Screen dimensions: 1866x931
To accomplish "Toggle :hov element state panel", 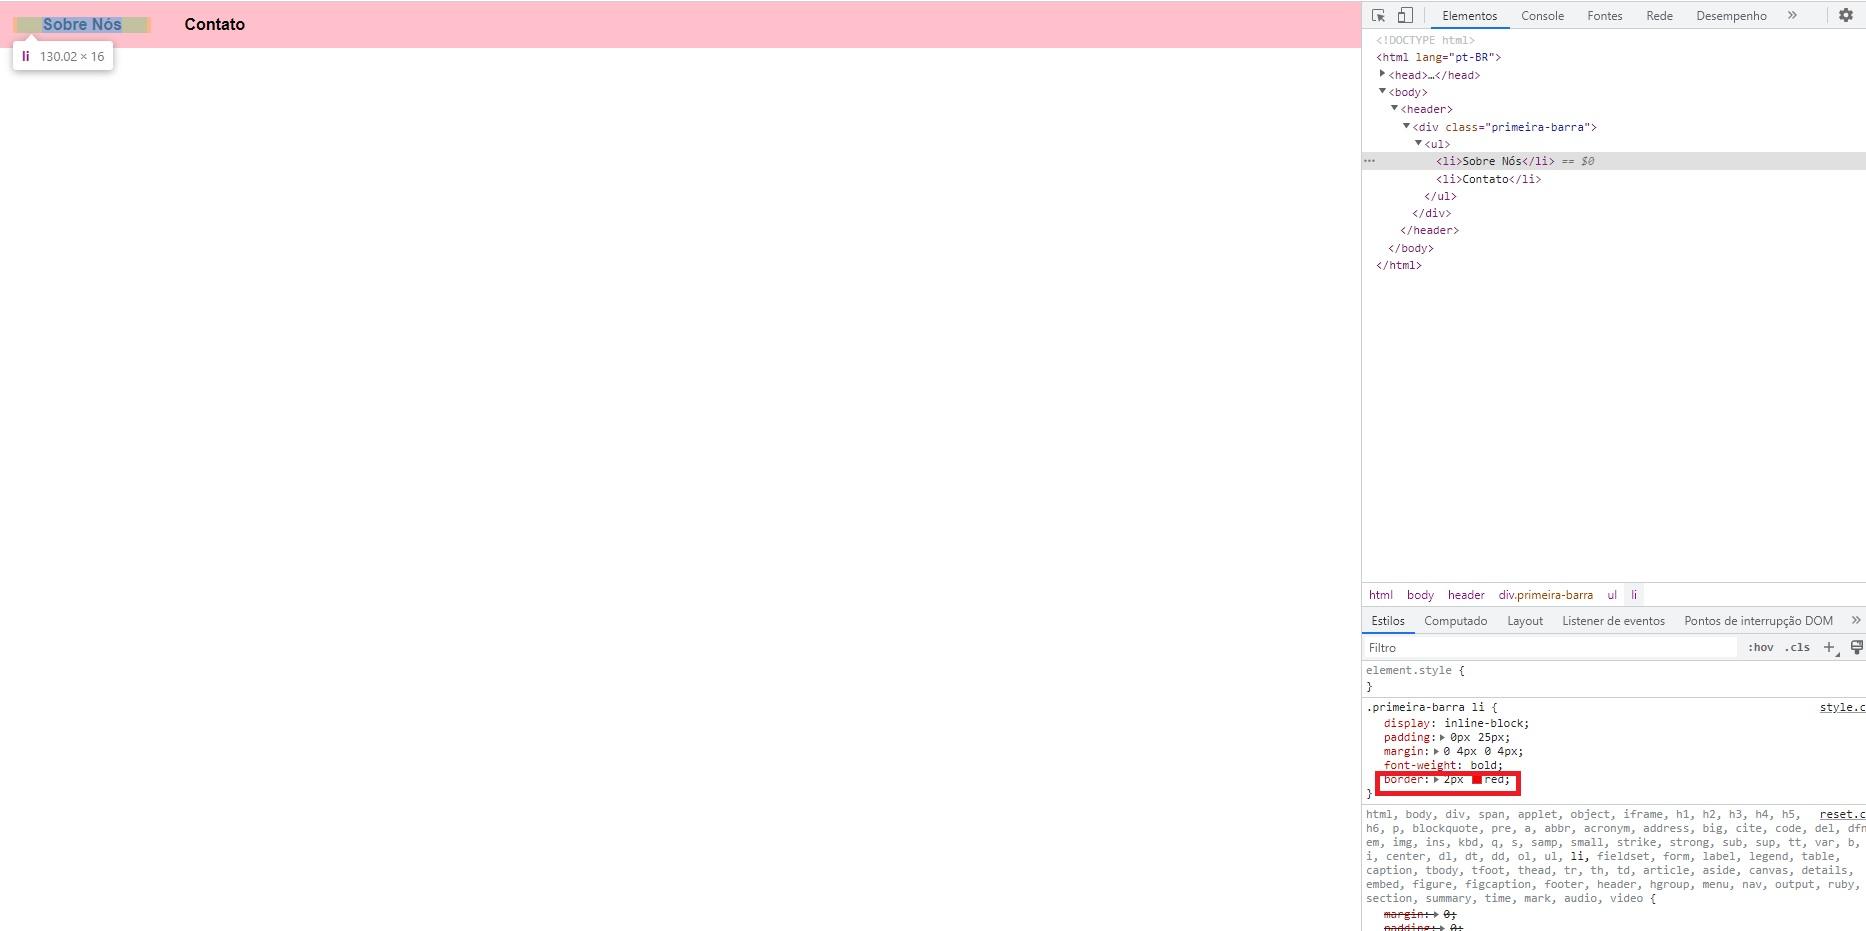I will (1760, 648).
